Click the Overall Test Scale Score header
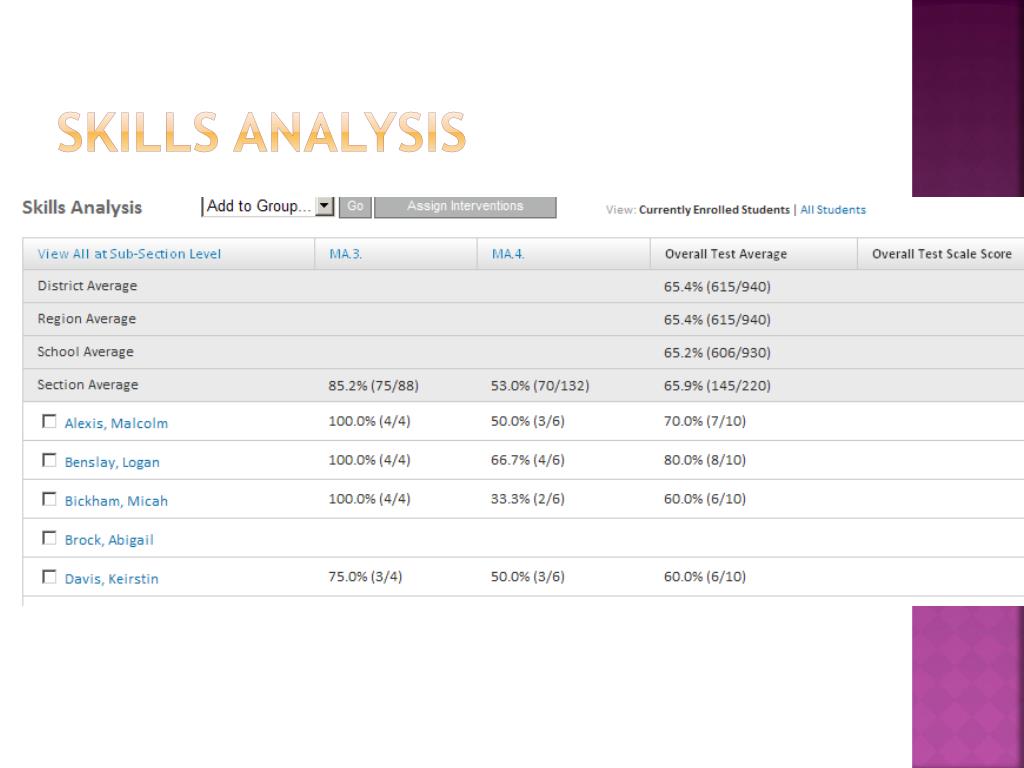 942,254
